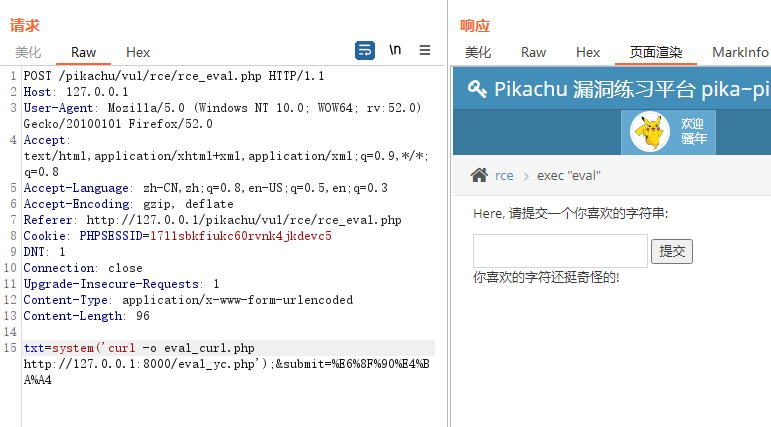Click the DNT header line
771x427 pixels.
(44, 252)
